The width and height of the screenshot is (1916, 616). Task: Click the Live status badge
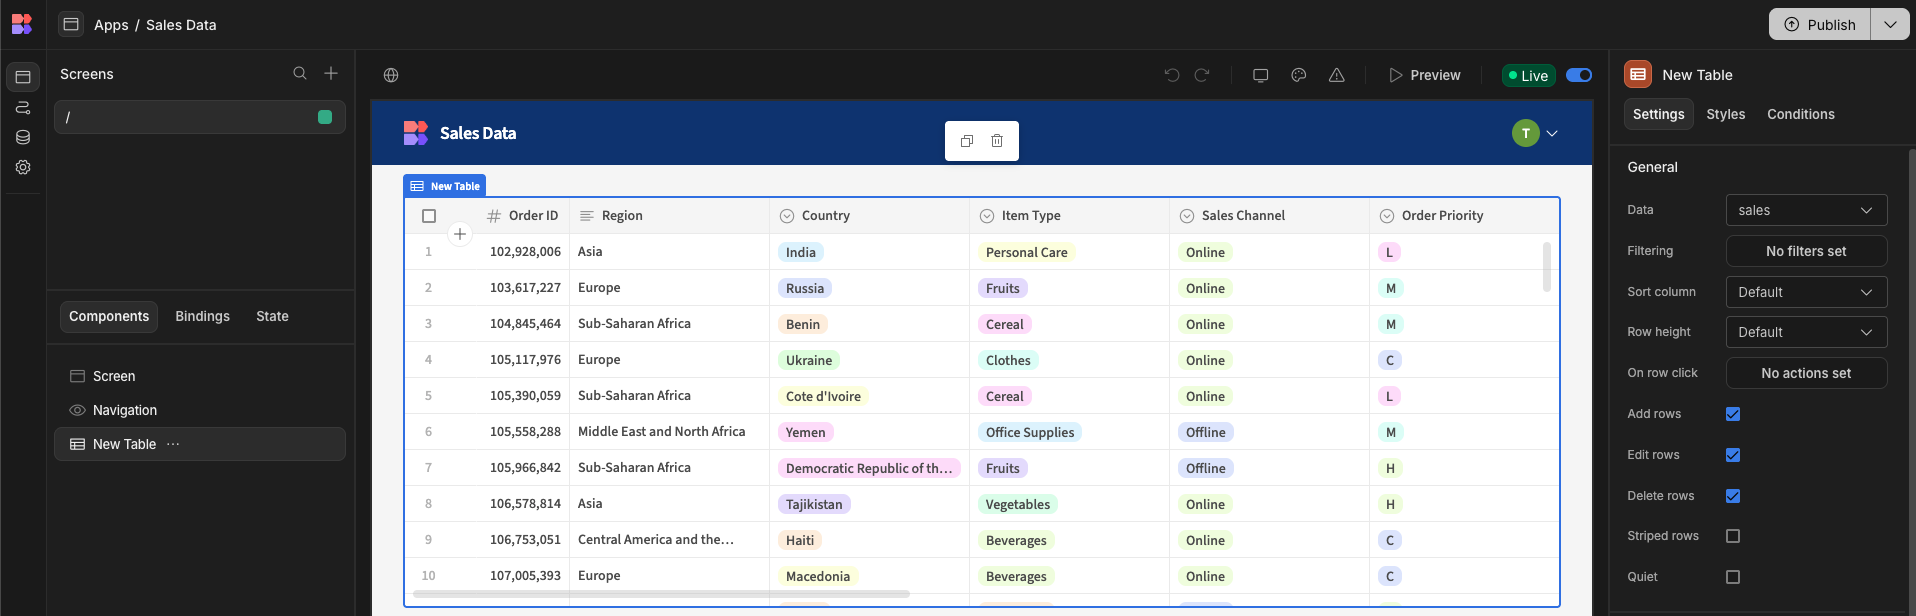1528,75
